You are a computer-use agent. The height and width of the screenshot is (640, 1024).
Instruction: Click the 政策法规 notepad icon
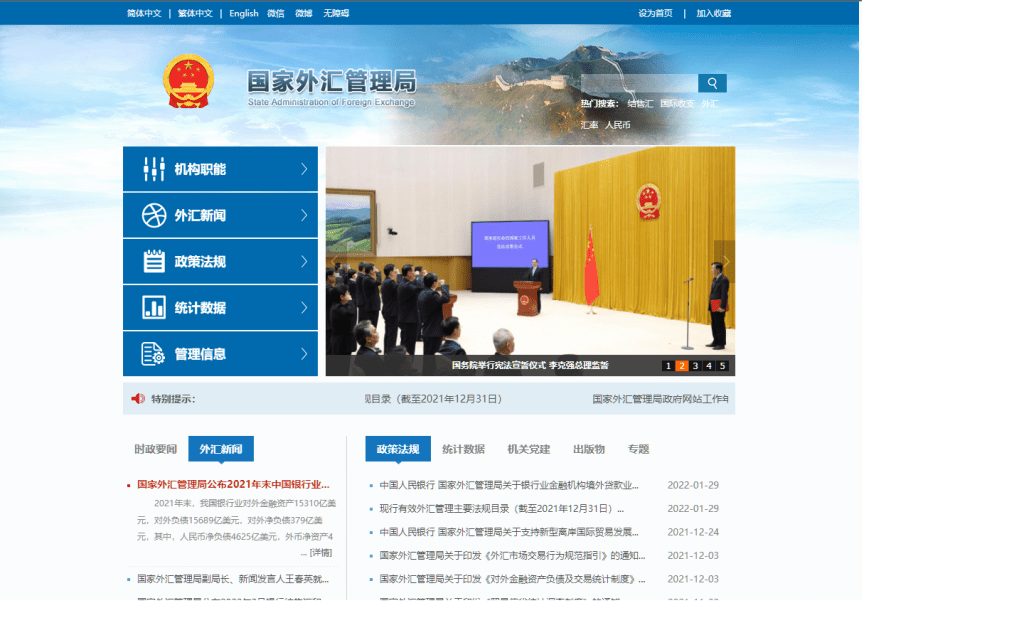154,261
